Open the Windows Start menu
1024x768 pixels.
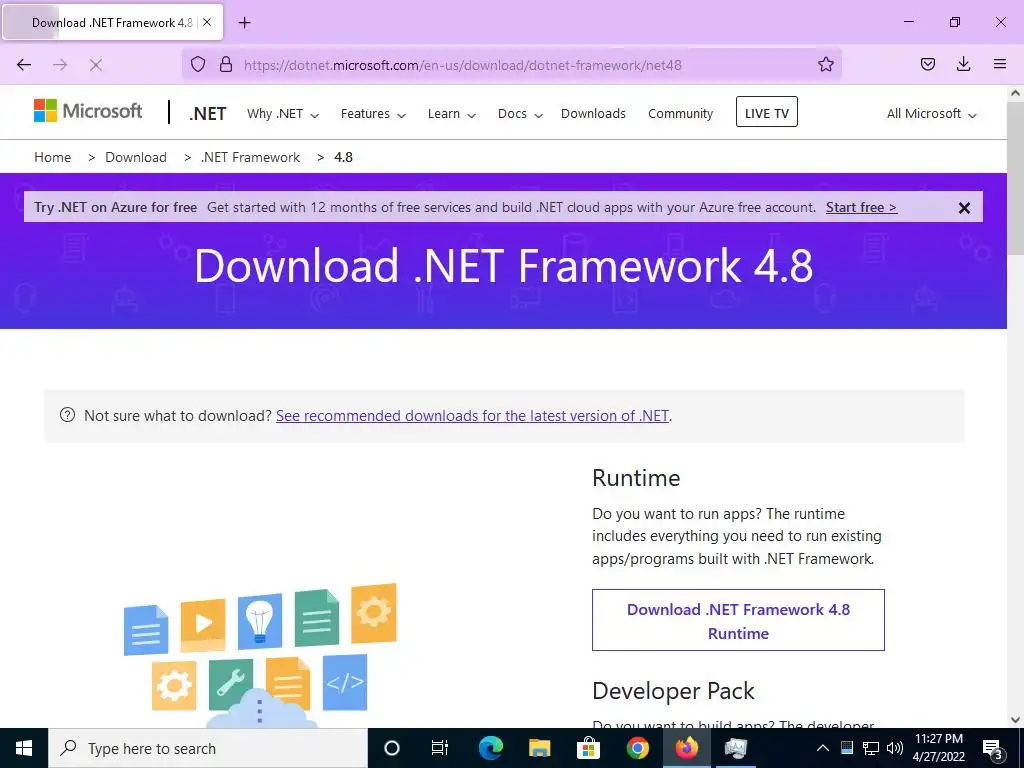(24, 748)
